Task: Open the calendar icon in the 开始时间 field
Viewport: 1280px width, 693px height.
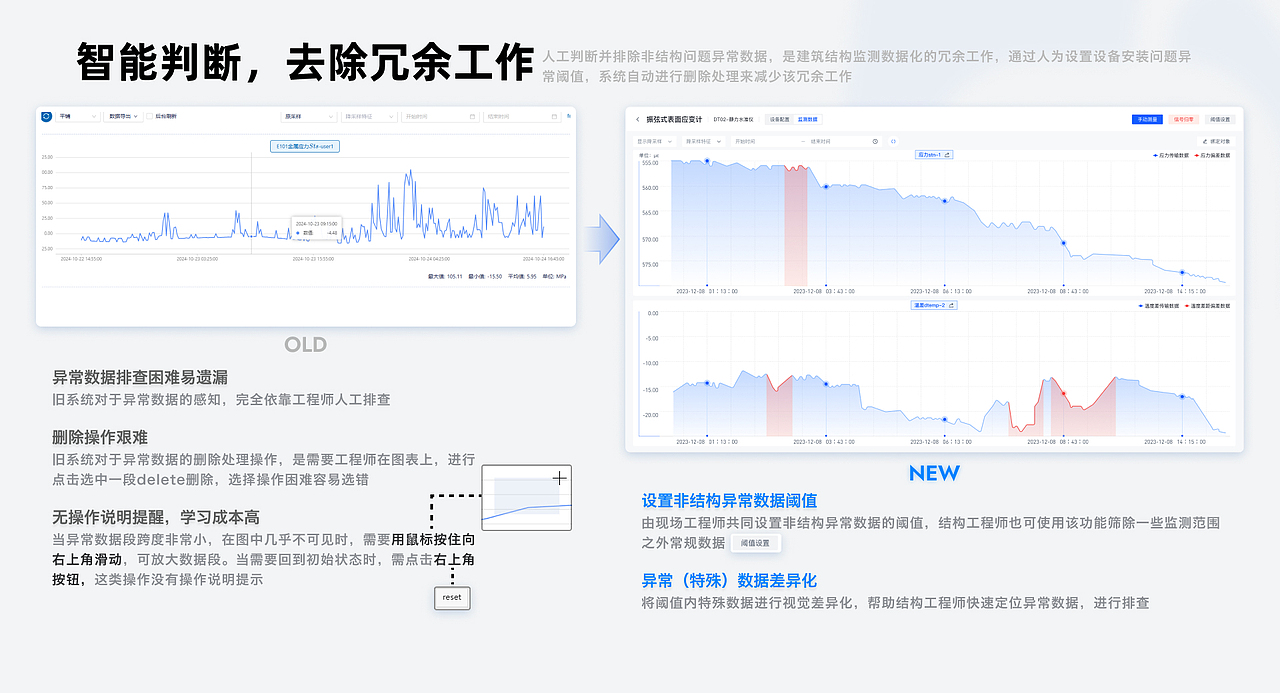Action: tap(473, 116)
